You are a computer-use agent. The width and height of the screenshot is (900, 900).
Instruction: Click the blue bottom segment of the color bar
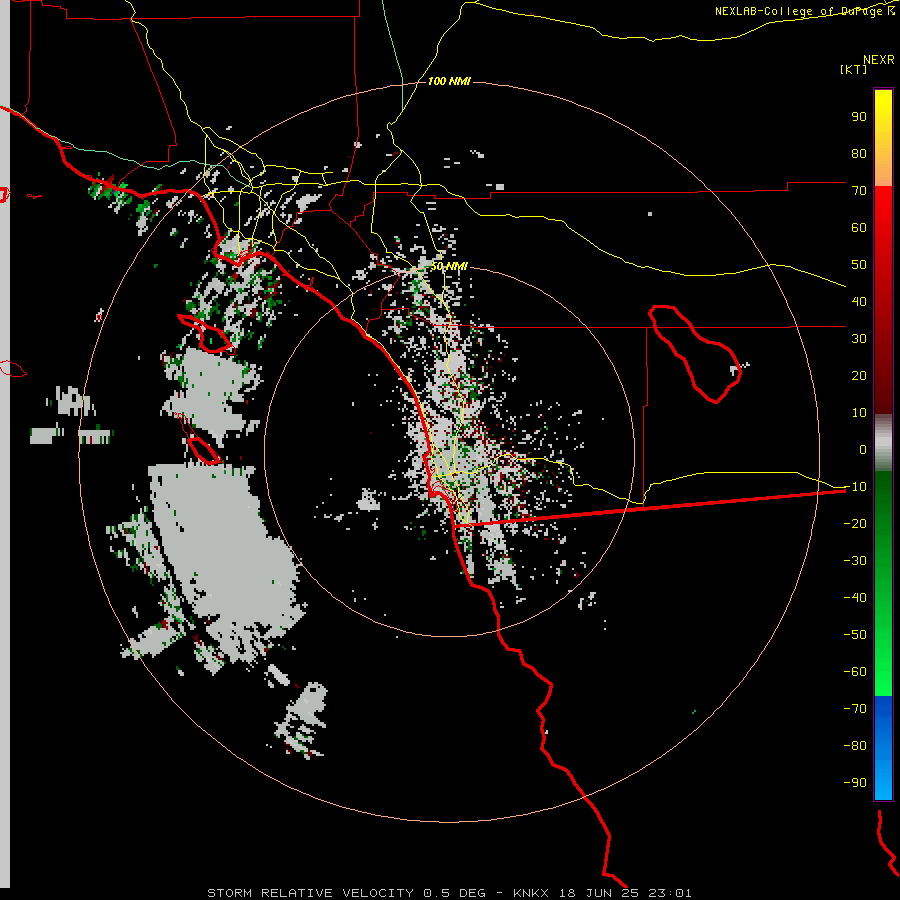883,748
